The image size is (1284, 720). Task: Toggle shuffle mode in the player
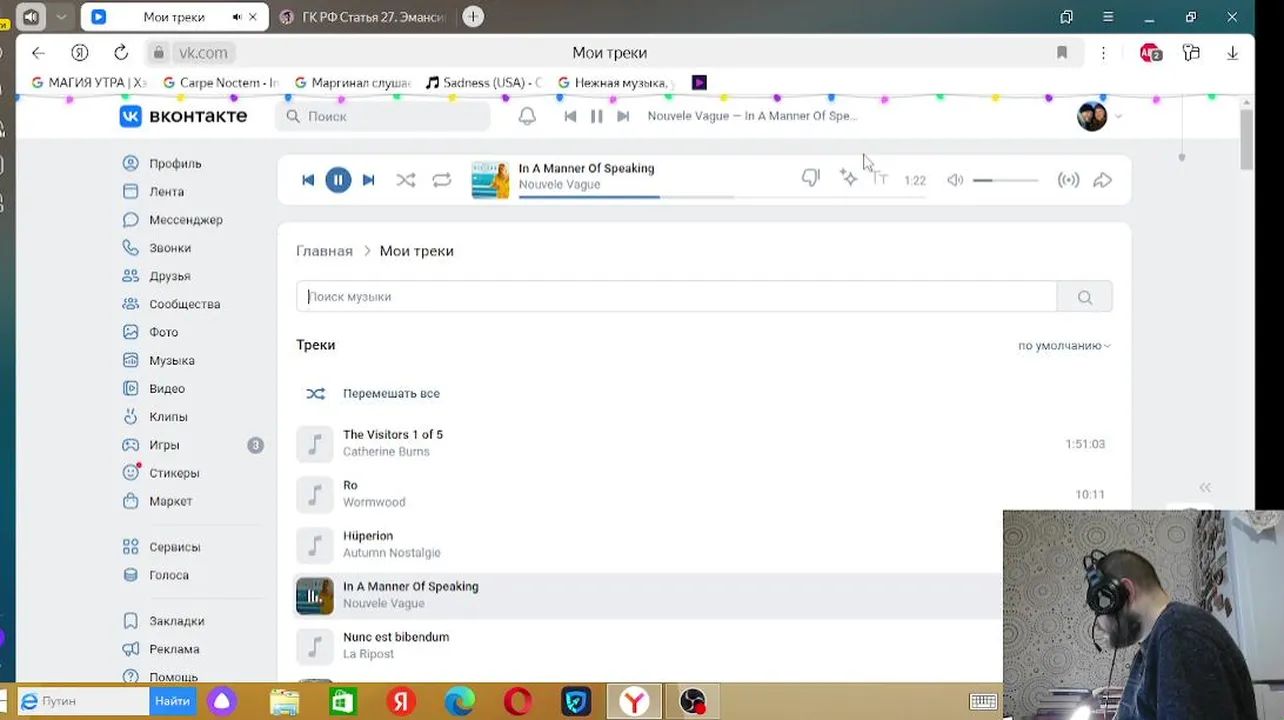click(405, 180)
